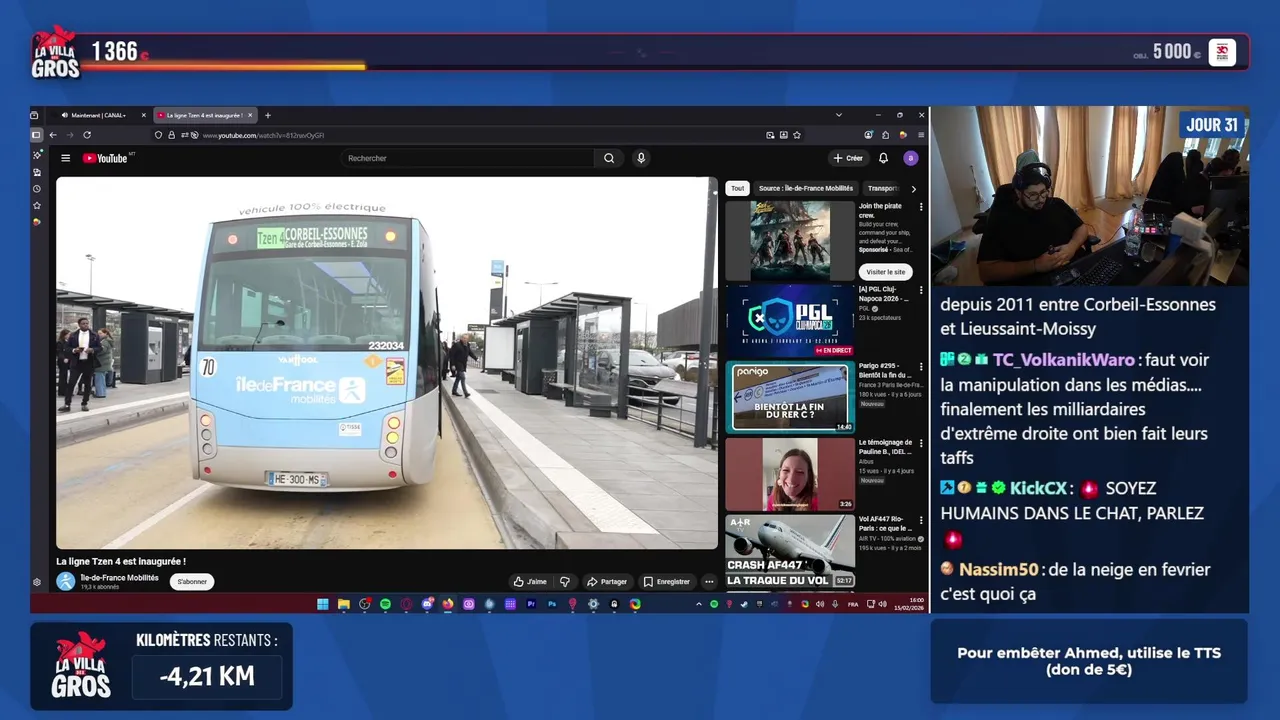Click the video title La ligne Tzen 4
1280x720 pixels.
click(x=121, y=561)
